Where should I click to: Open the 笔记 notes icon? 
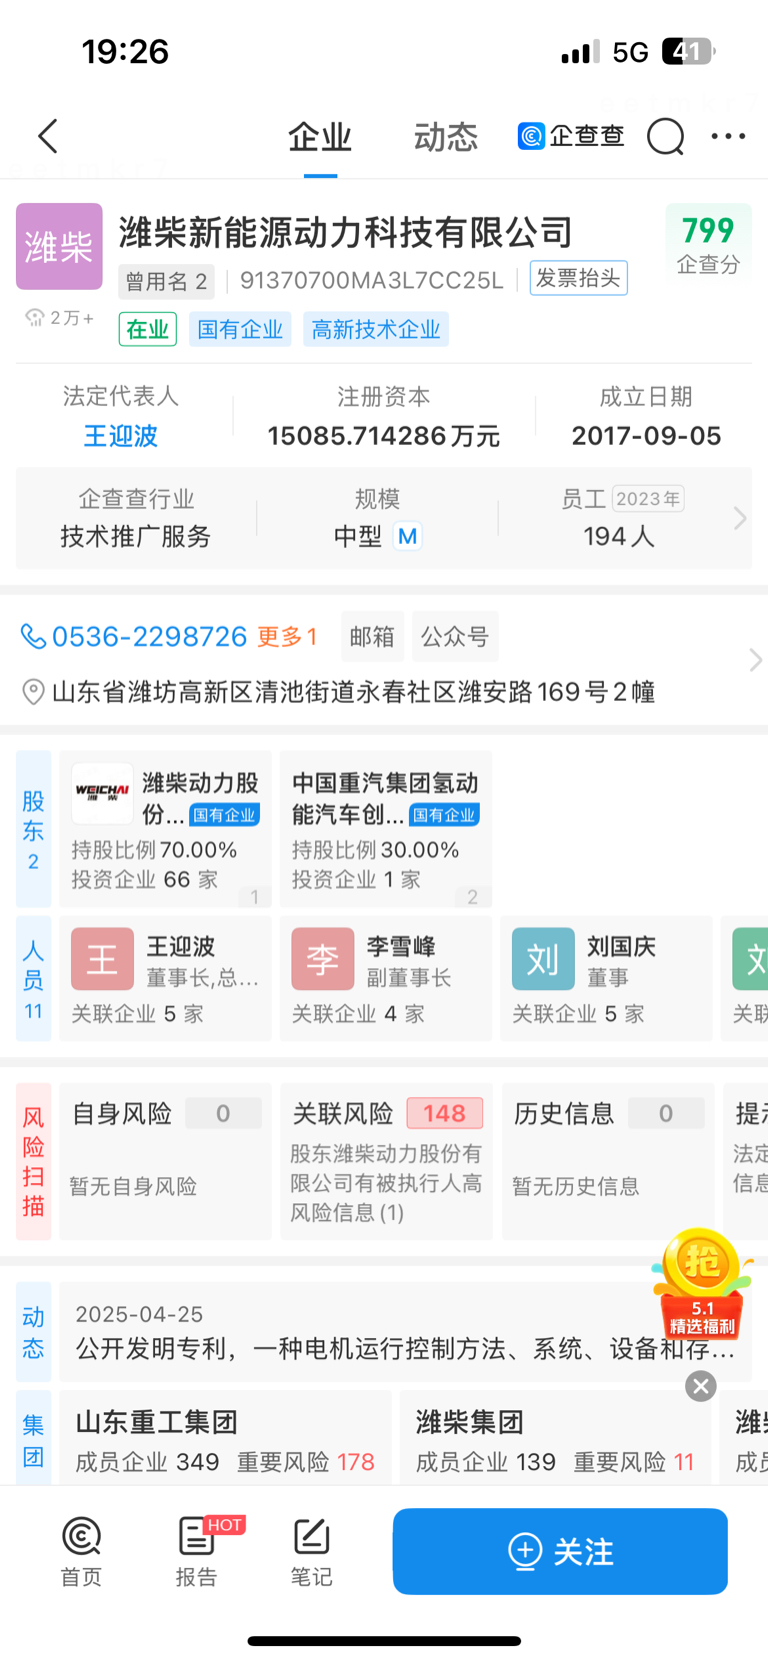point(311,1551)
